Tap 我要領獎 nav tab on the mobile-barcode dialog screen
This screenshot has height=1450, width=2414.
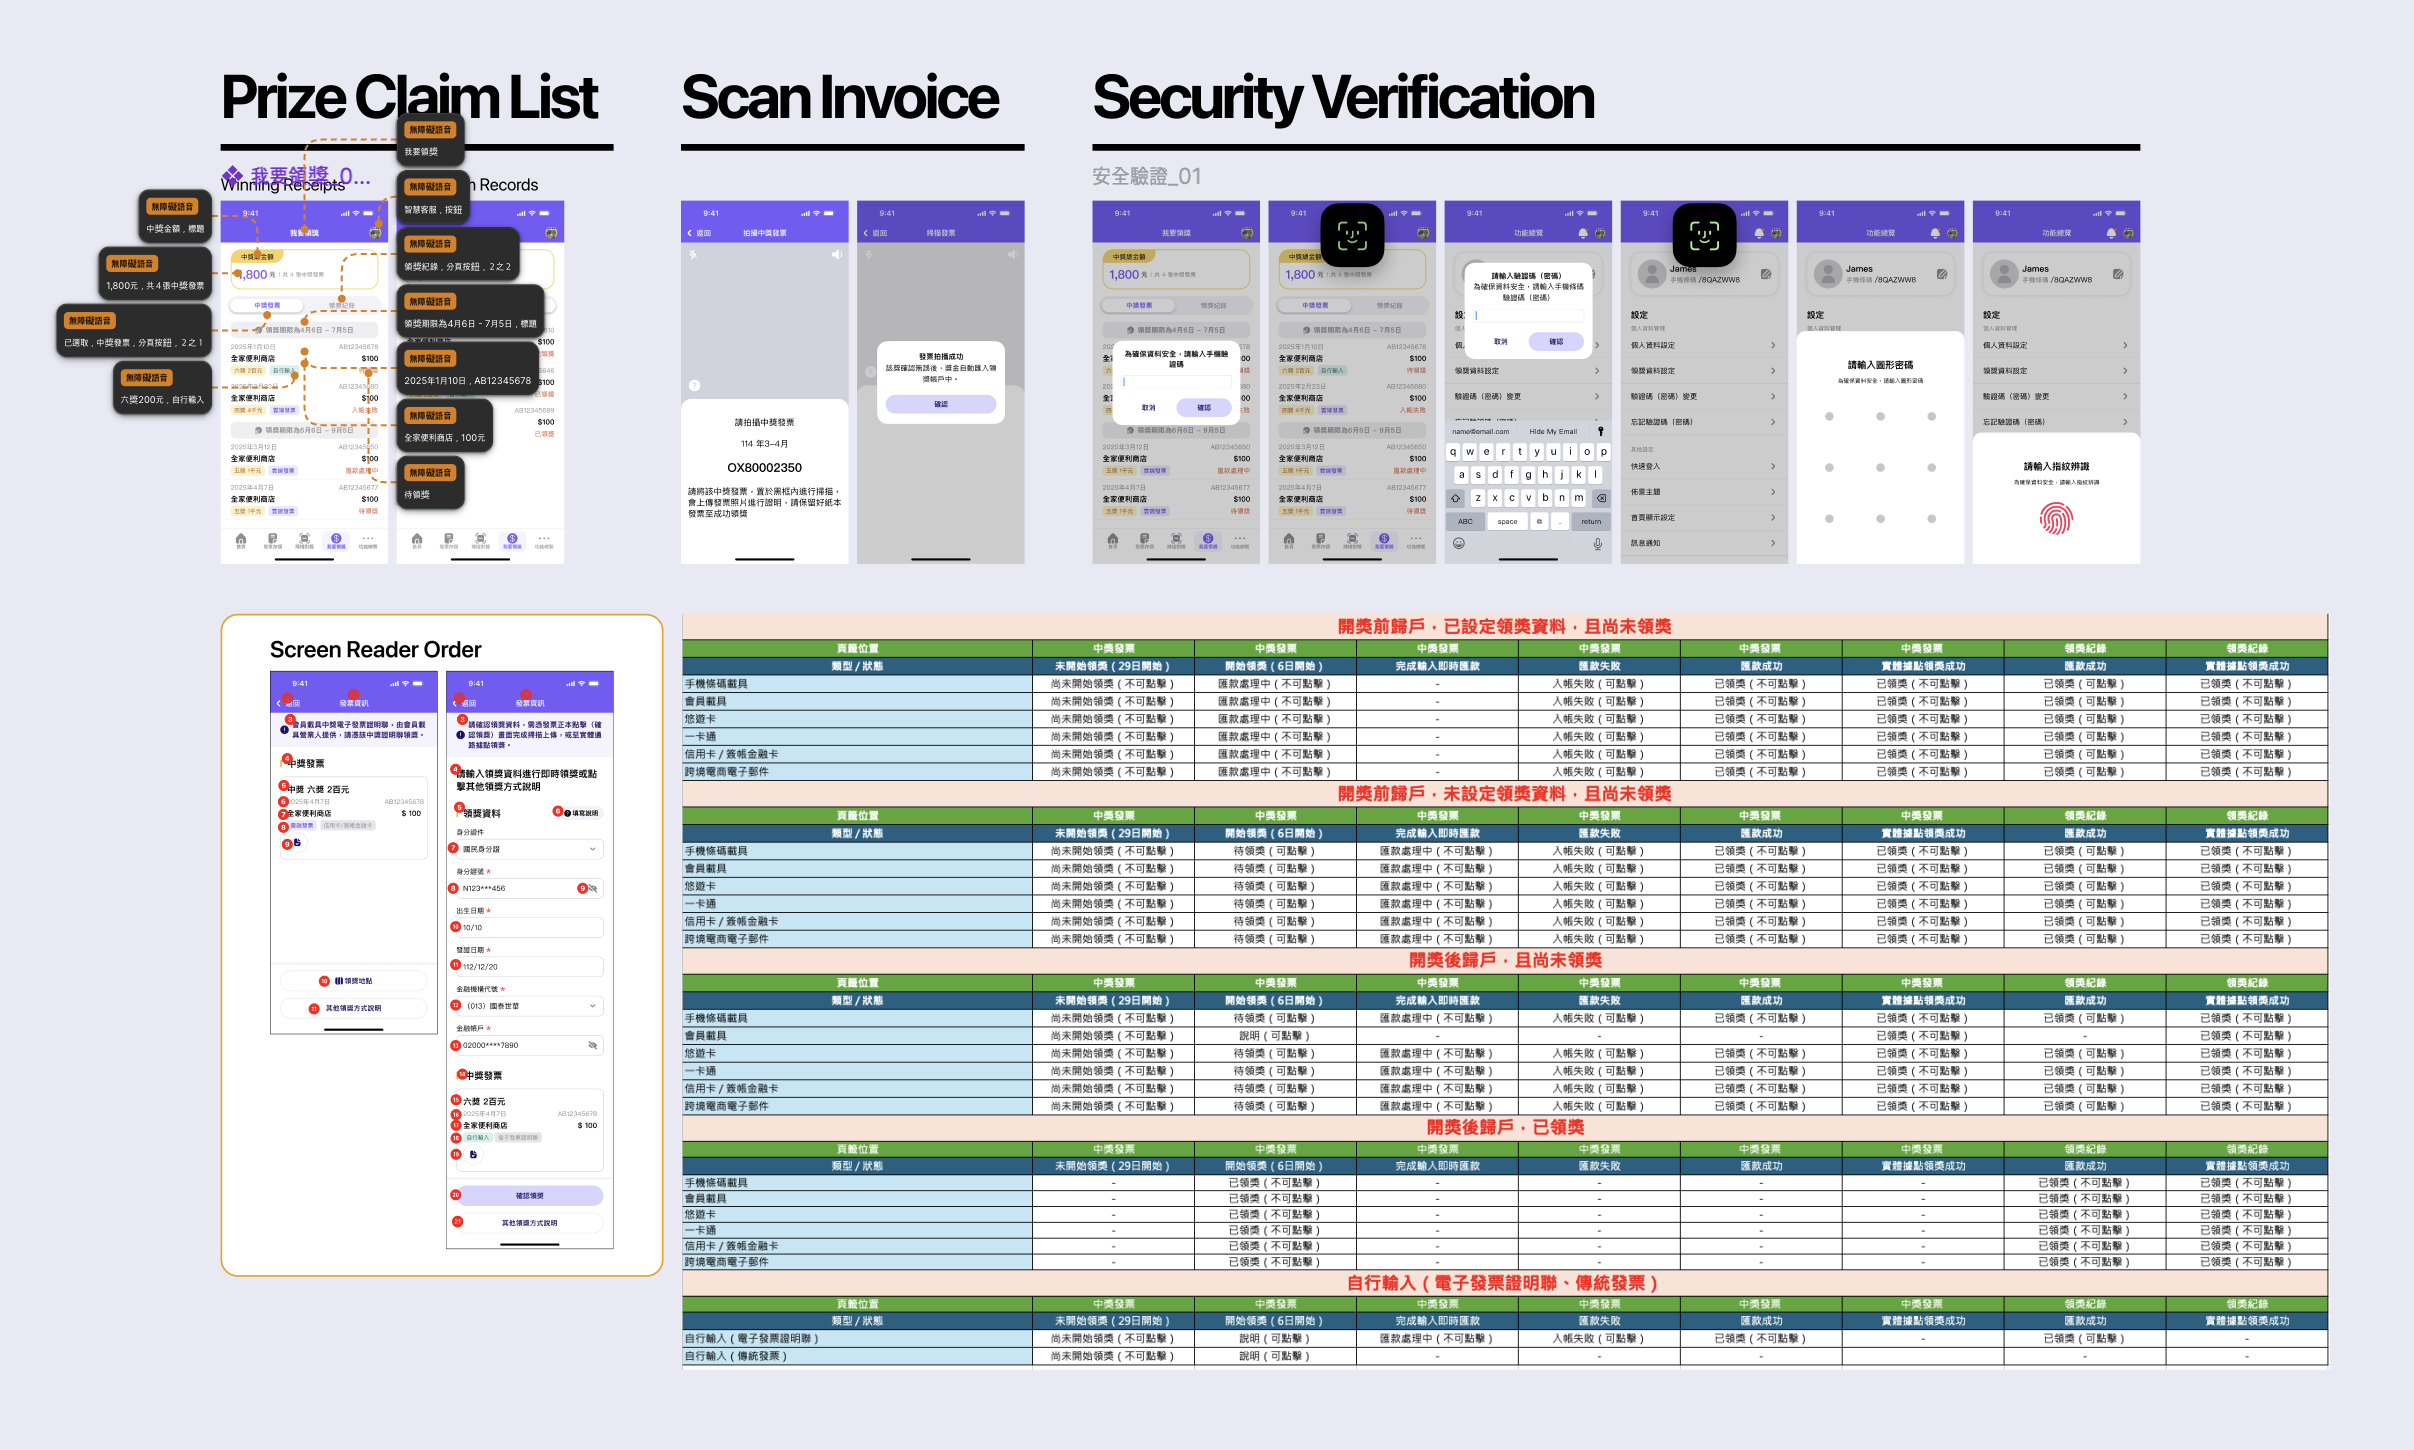pos(1208,541)
